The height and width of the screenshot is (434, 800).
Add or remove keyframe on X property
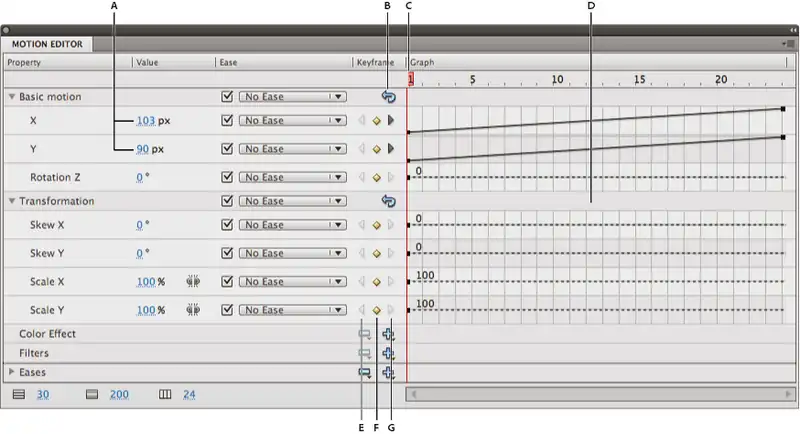pyautogui.click(x=377, y=121)
